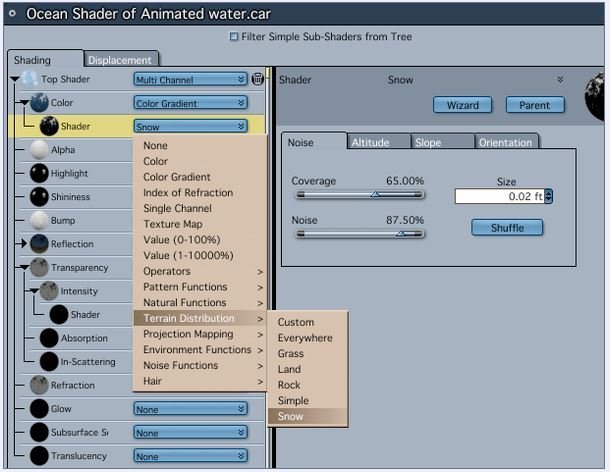Collapse the Transparency tree node
Screen dimensions: 610x472
coord(24,268)
